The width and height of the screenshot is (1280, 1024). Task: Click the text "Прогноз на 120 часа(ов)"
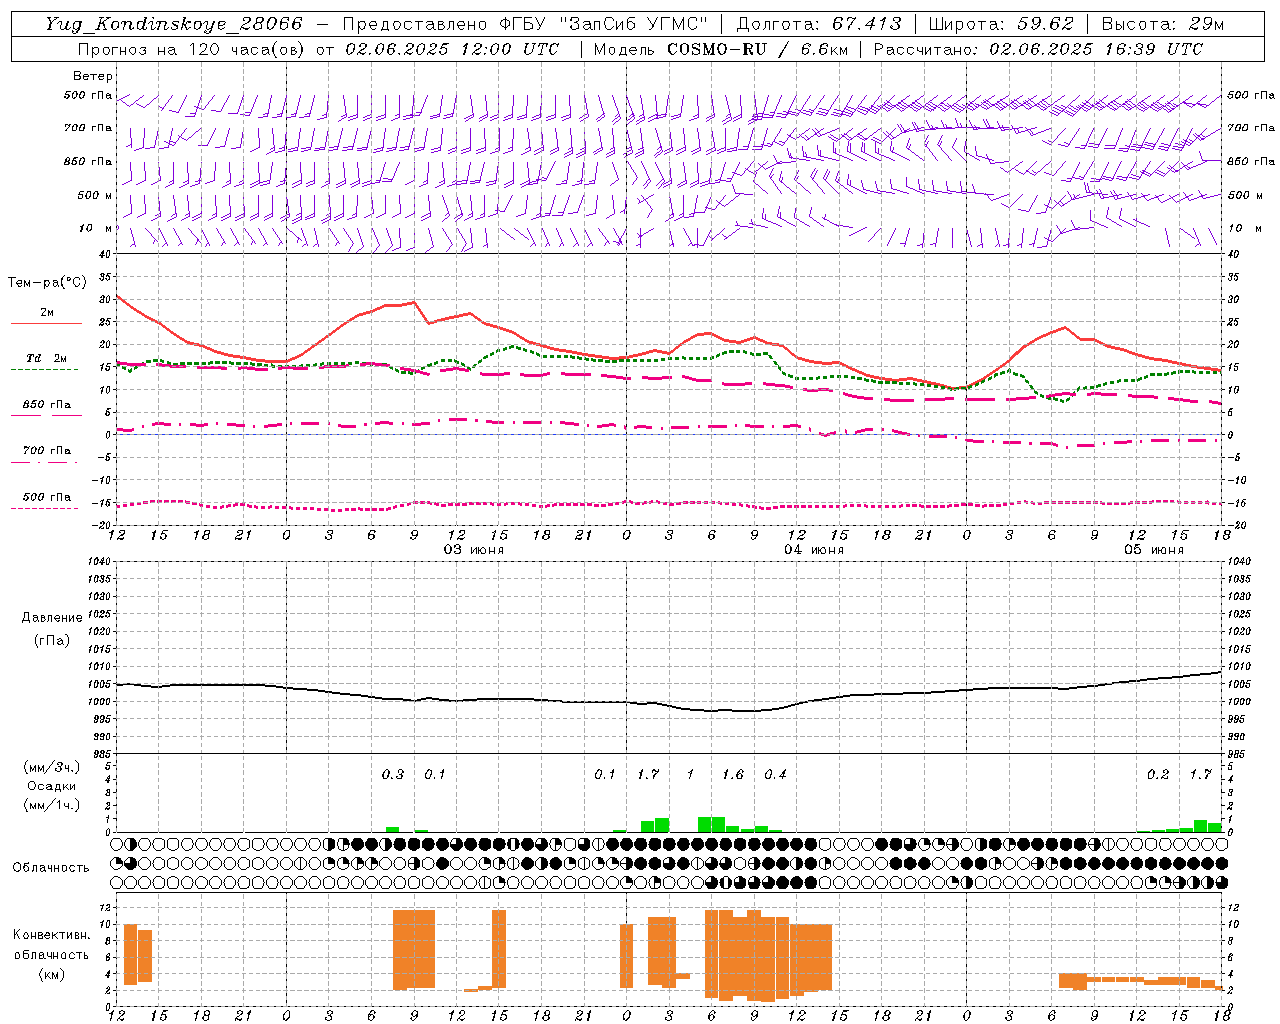[x=191, y=49]
